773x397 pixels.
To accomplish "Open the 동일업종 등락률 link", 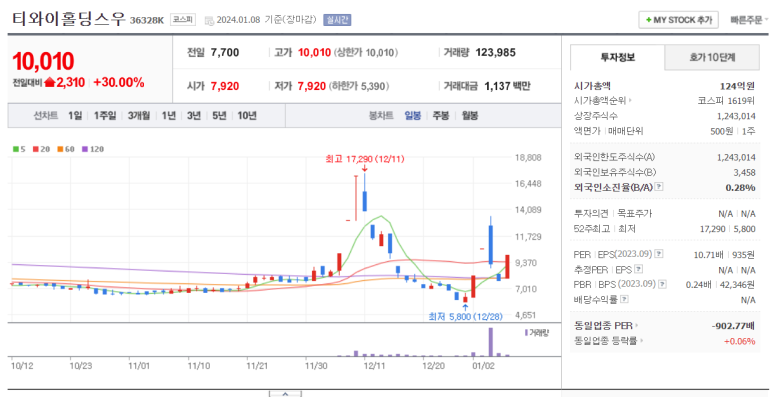I will [609, 340].
